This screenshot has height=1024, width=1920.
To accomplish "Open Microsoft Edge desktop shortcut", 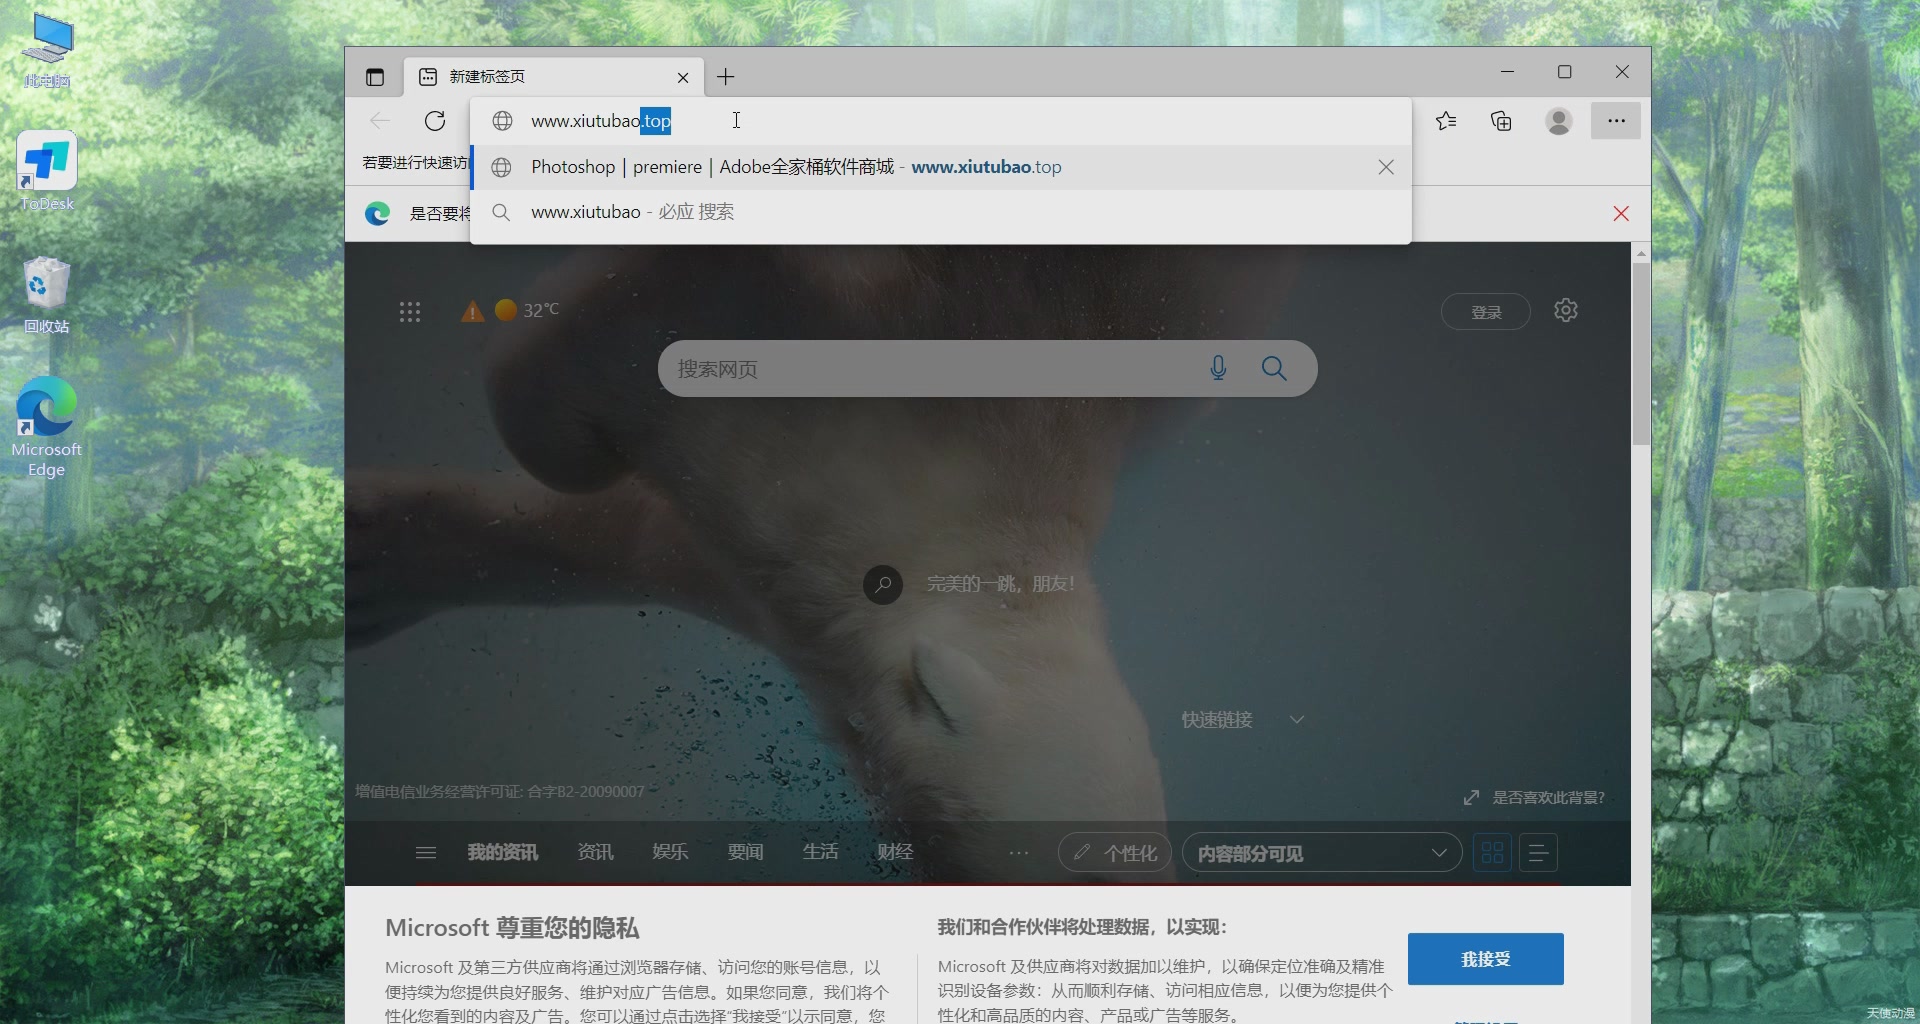I will [46, 427].
